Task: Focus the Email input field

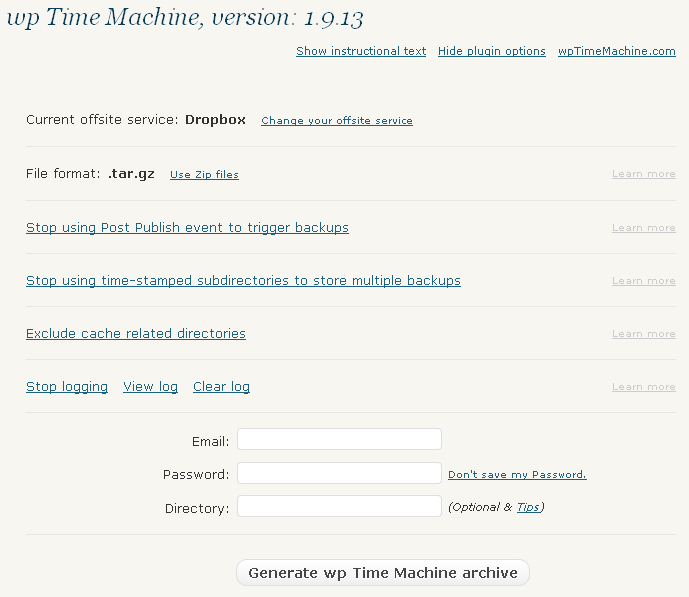Action: pyautogui.click(x=339, y=440)
